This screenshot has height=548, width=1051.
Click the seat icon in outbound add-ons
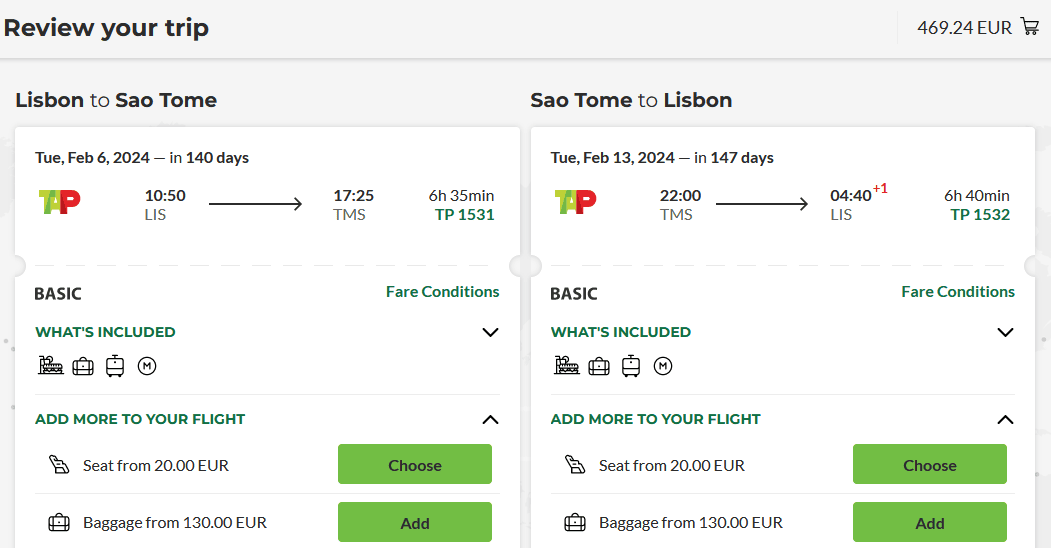pos(59,465)
